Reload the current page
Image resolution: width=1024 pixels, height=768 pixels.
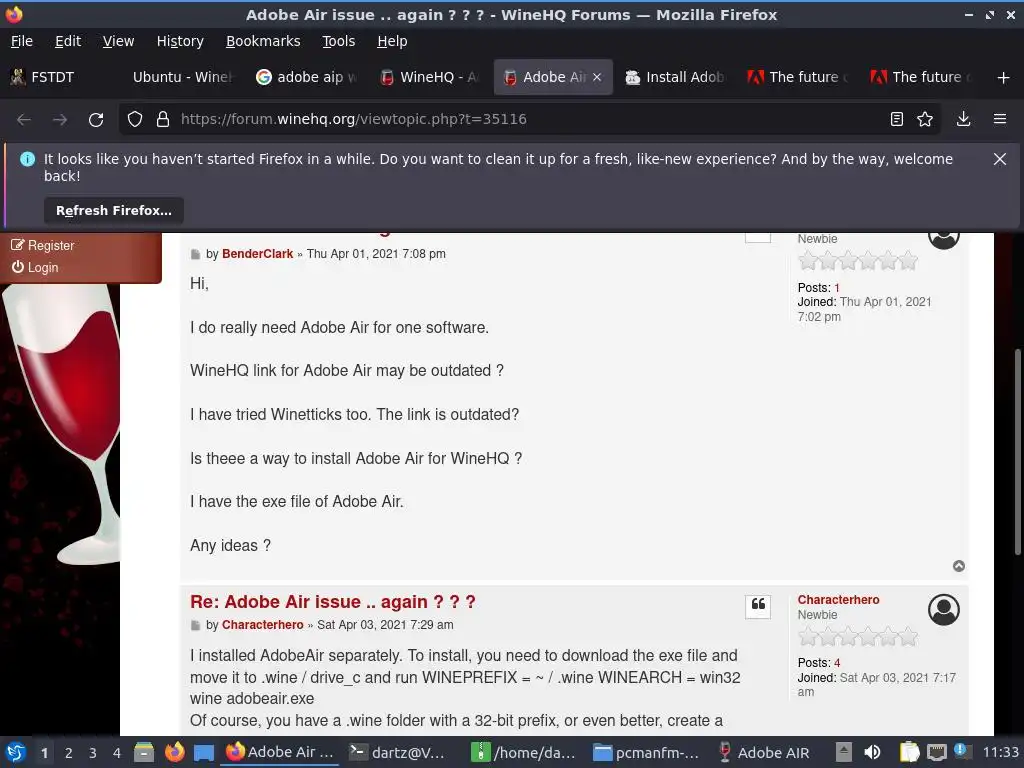pyautogui.click(x=96, y=119)
